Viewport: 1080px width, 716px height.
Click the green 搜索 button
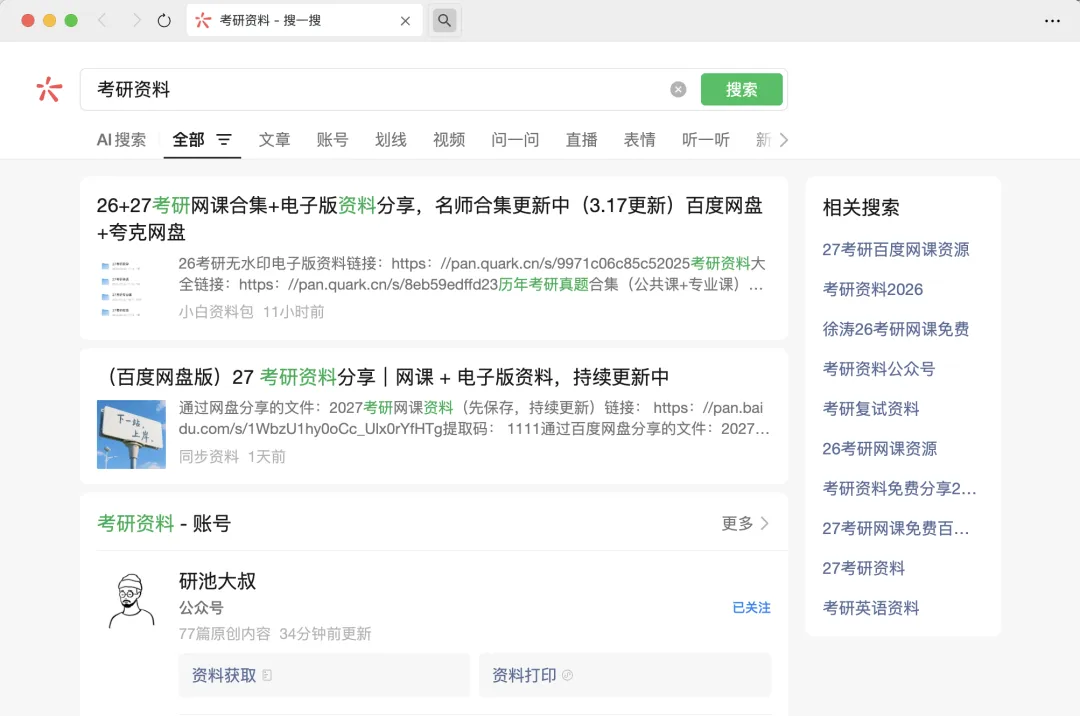point(741,90)
